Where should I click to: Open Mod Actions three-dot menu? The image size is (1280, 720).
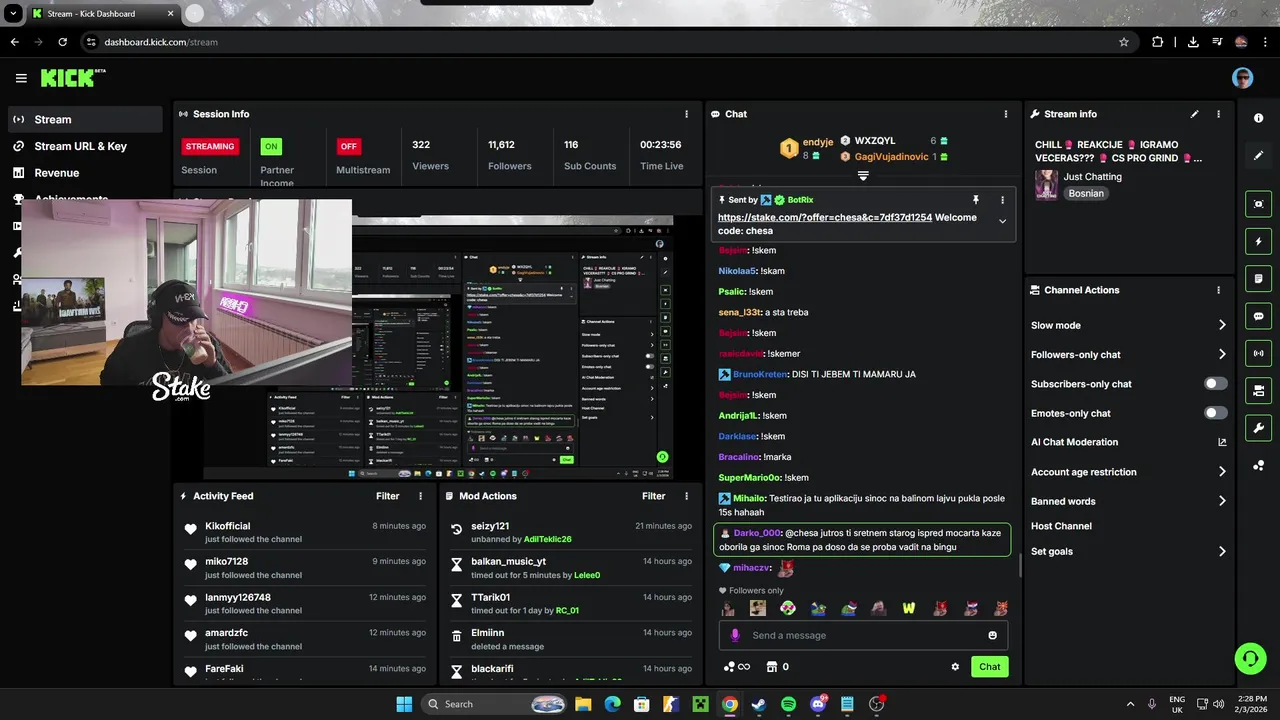(x=686, y=496)
